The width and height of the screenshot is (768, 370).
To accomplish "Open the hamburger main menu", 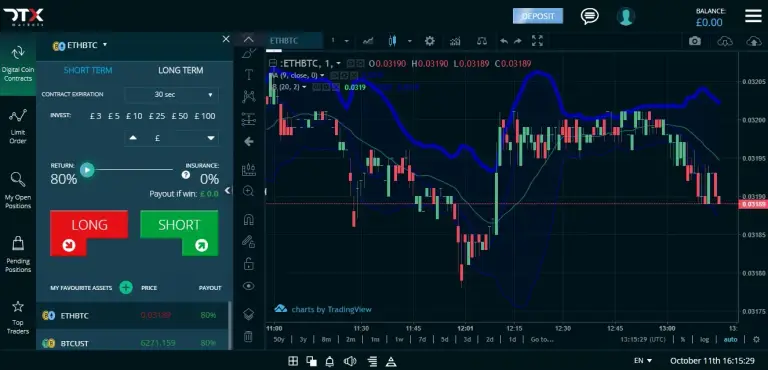I will 753,16.
